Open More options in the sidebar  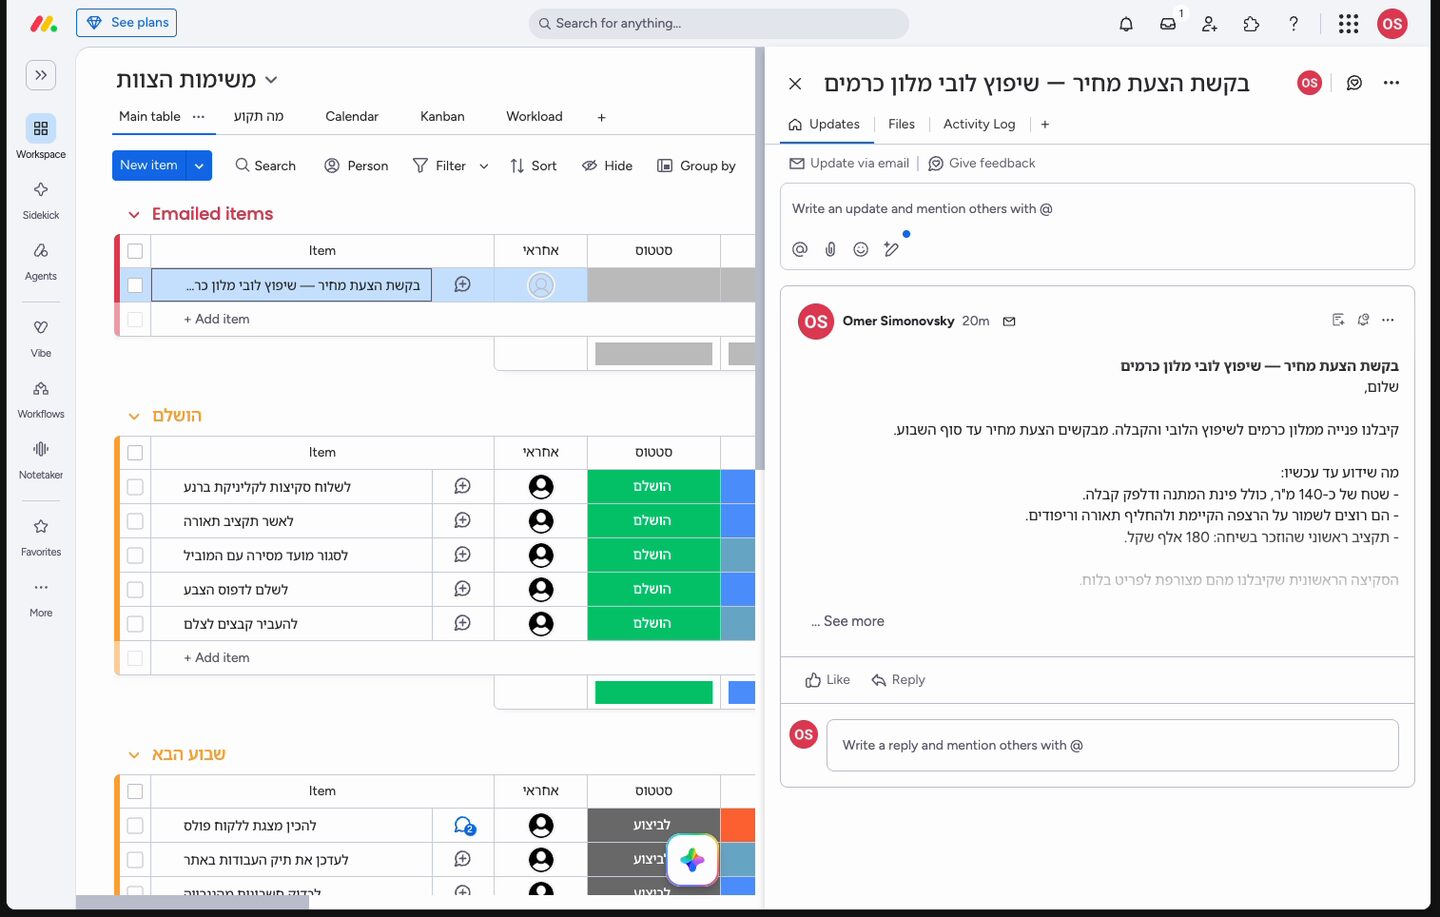tap(41, 597)
